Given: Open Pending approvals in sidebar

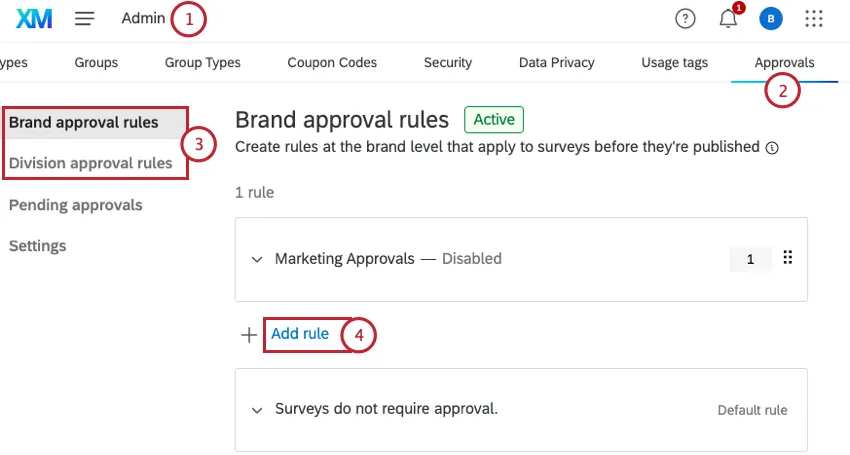Looking at the screenshot, I should point(76,205).
